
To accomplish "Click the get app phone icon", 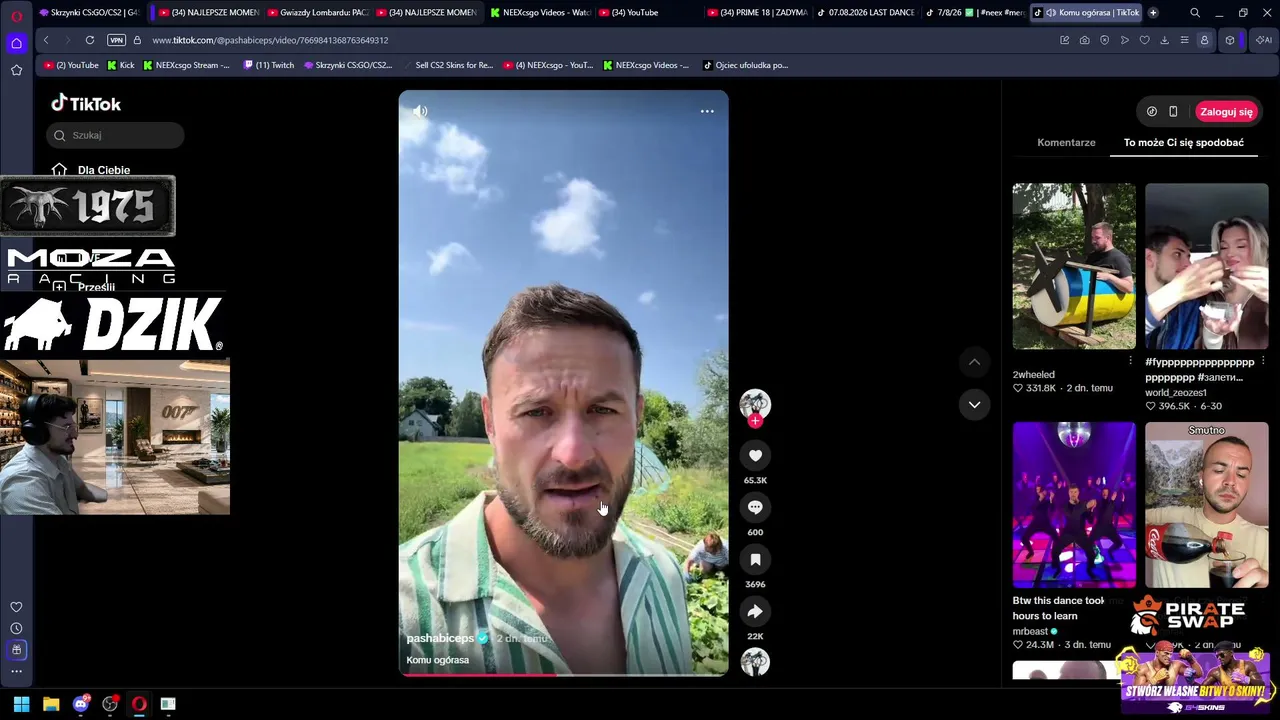I will pyautogui.click(x=1173, y=112).
